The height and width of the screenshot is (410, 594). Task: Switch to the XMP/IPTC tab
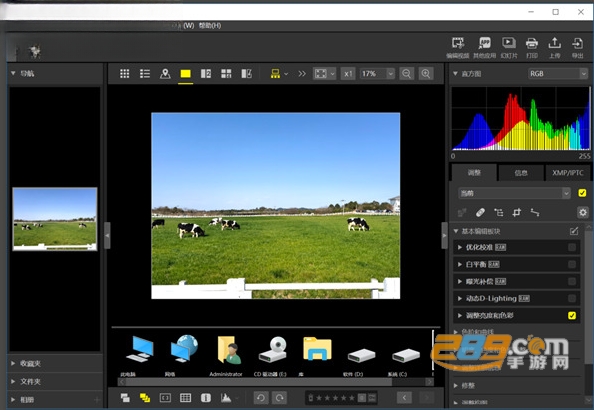click(568, 173)
